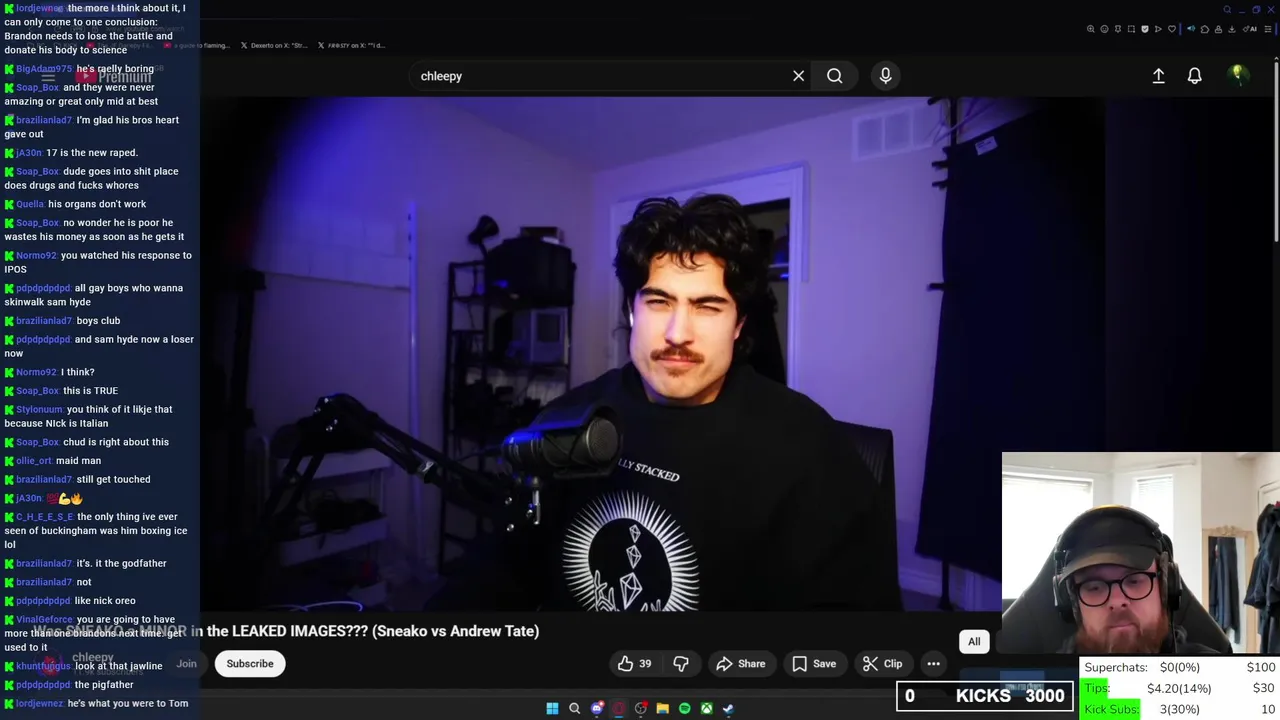Select the All filter chip
Viewport: 1280px width, 720px height.
[x=974, y=642]
